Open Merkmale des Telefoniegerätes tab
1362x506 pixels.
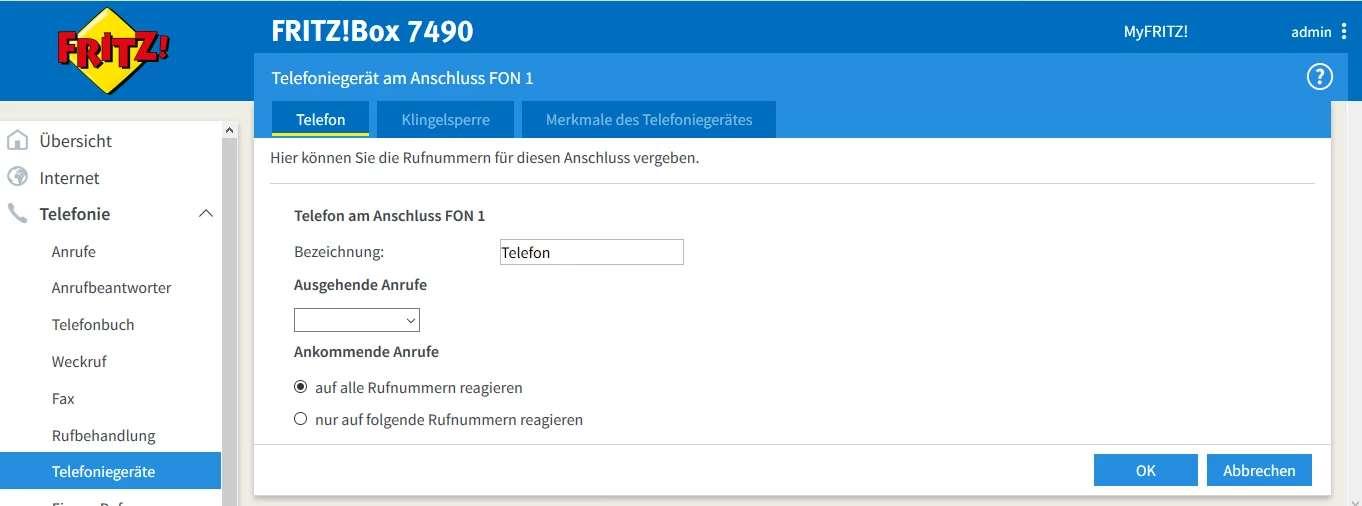(649, 119)
